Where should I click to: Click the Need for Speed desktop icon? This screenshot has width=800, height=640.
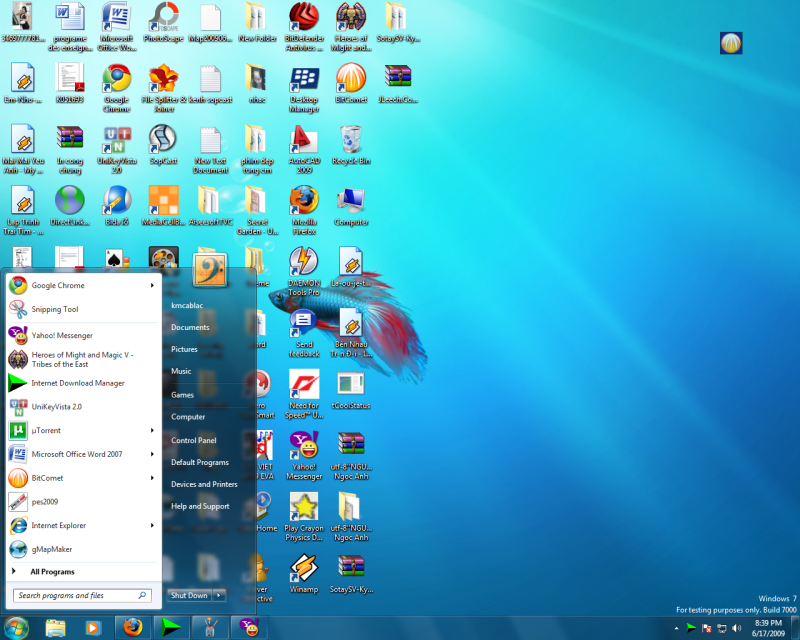(x=303, y=386)
